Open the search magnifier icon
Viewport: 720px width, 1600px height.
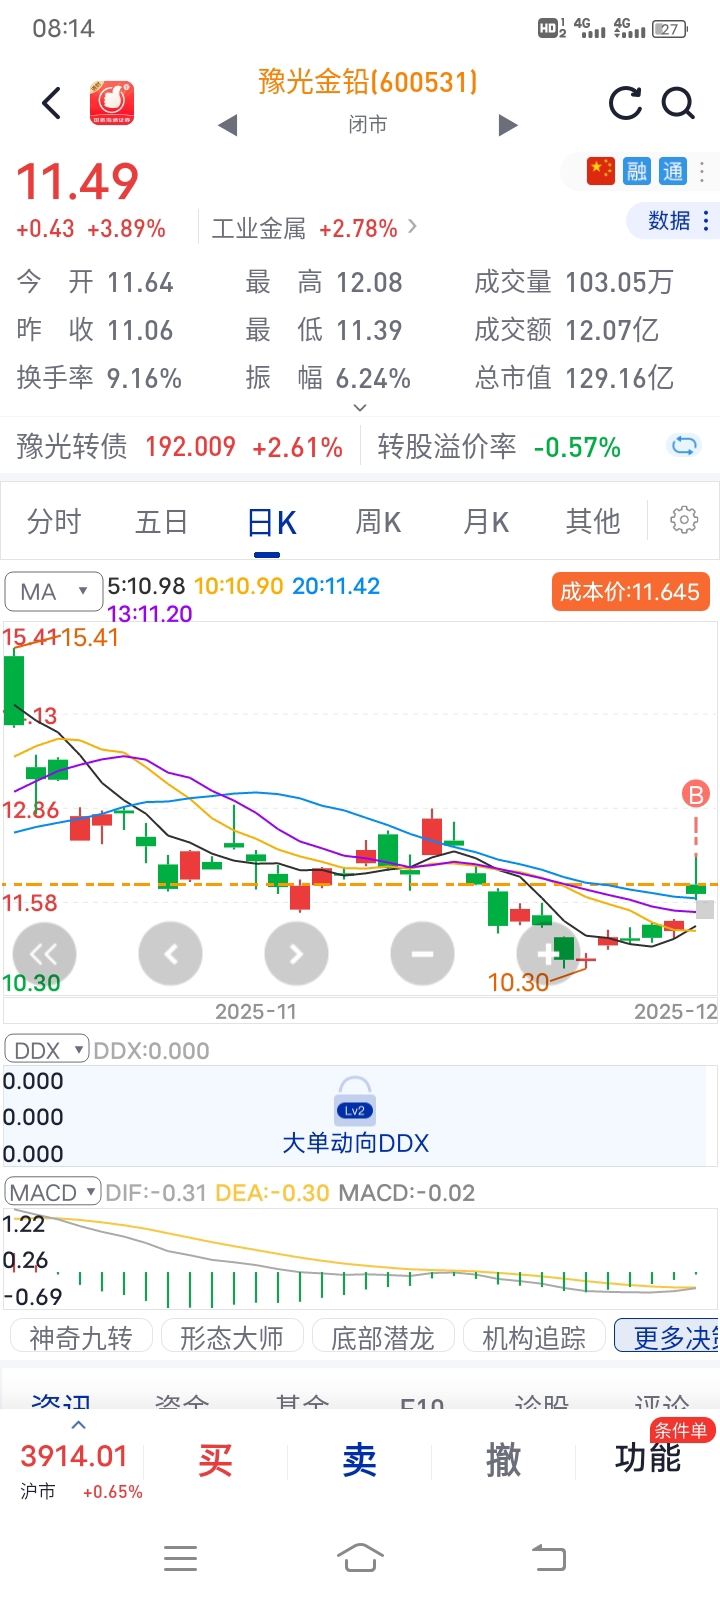coord(679,103)
